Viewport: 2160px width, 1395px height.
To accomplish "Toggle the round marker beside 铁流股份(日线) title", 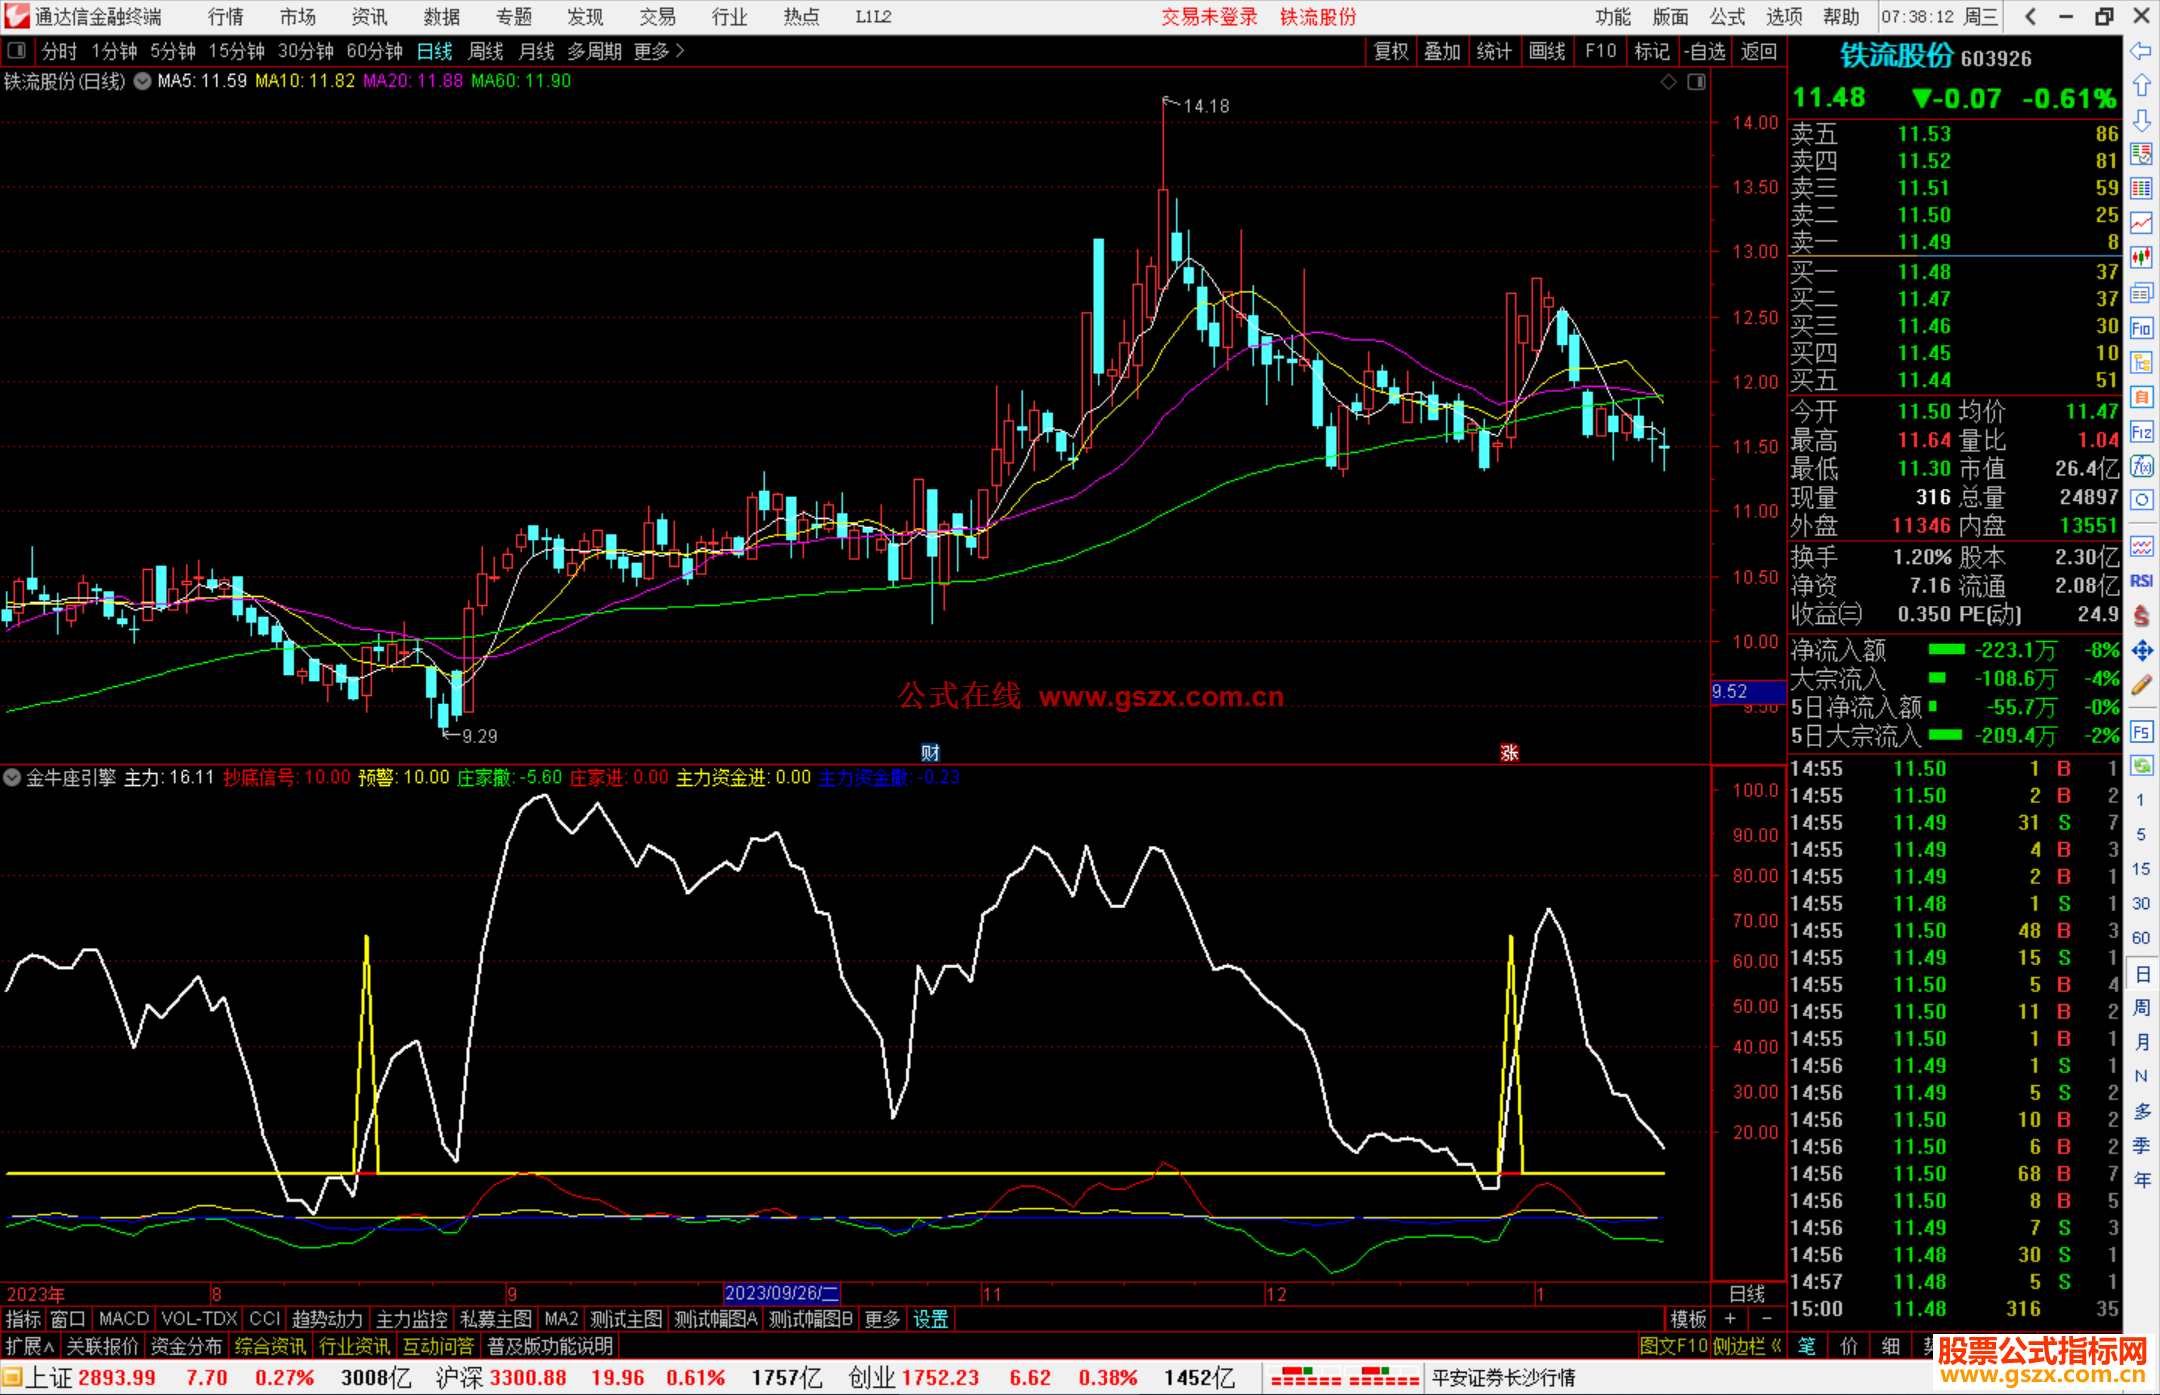I will tap(142, 81).
